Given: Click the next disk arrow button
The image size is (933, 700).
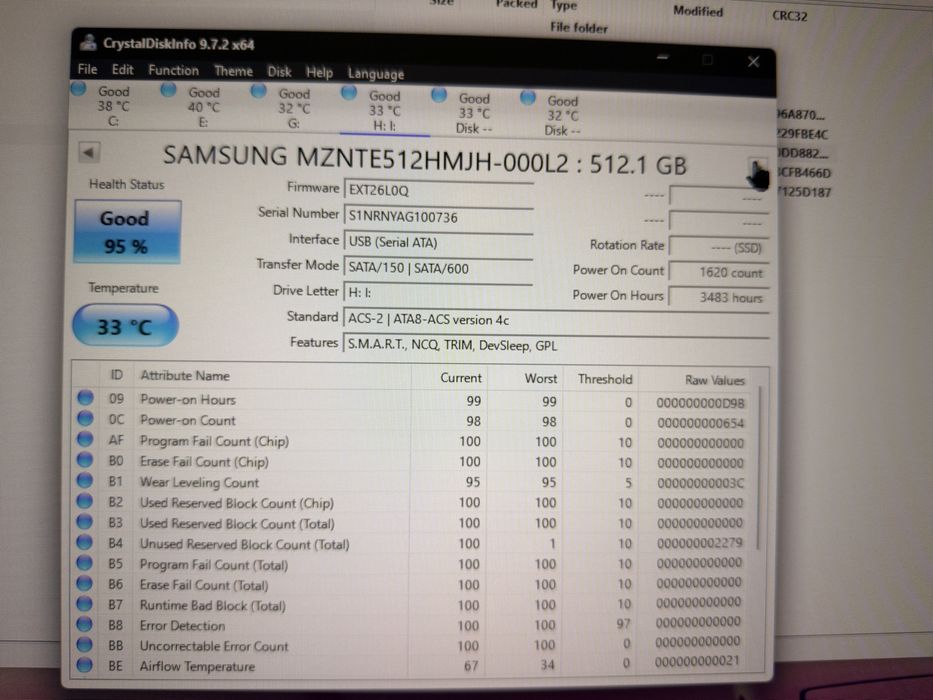Looking at the screenshot, I should click(757, 168).
